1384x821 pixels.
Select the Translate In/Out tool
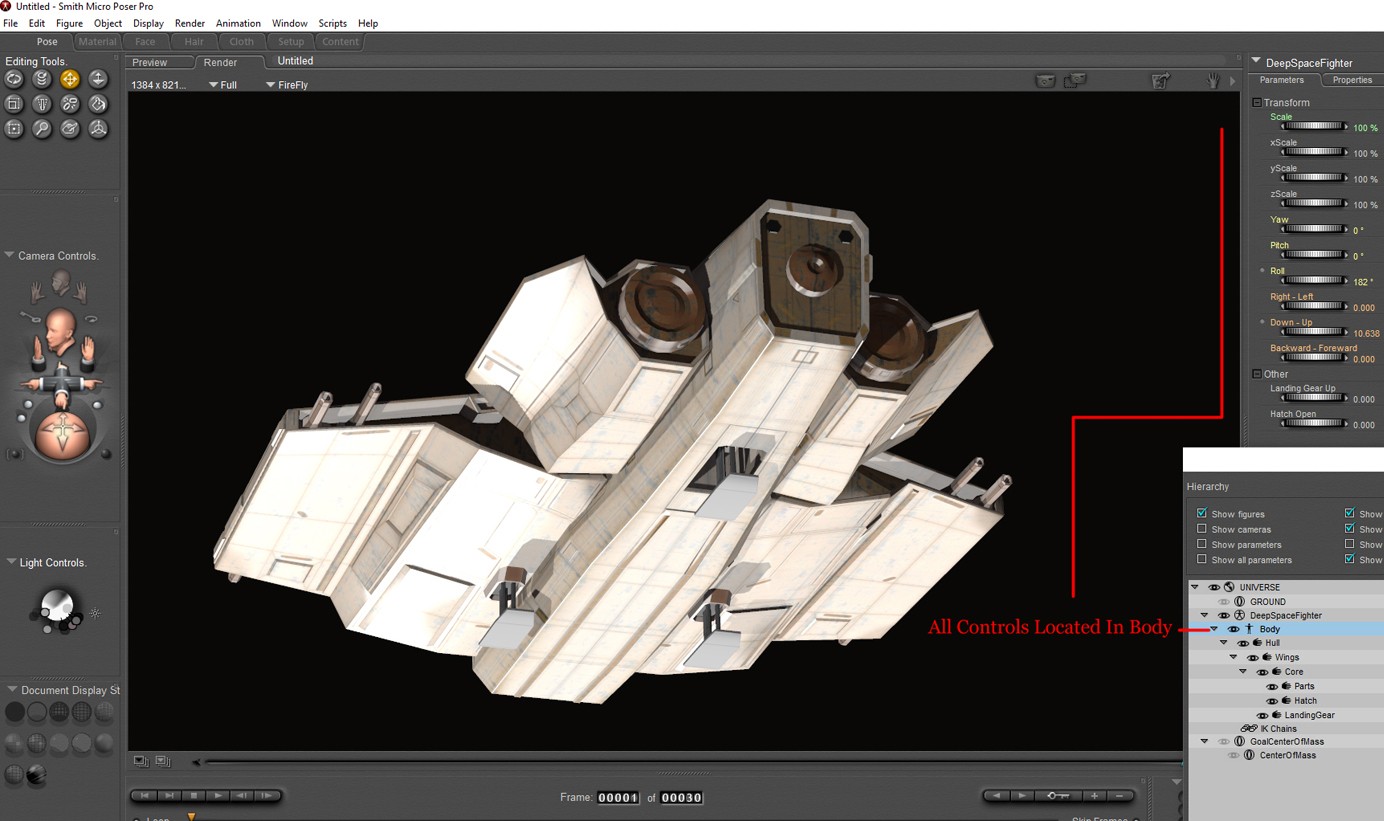coord(98,79)
